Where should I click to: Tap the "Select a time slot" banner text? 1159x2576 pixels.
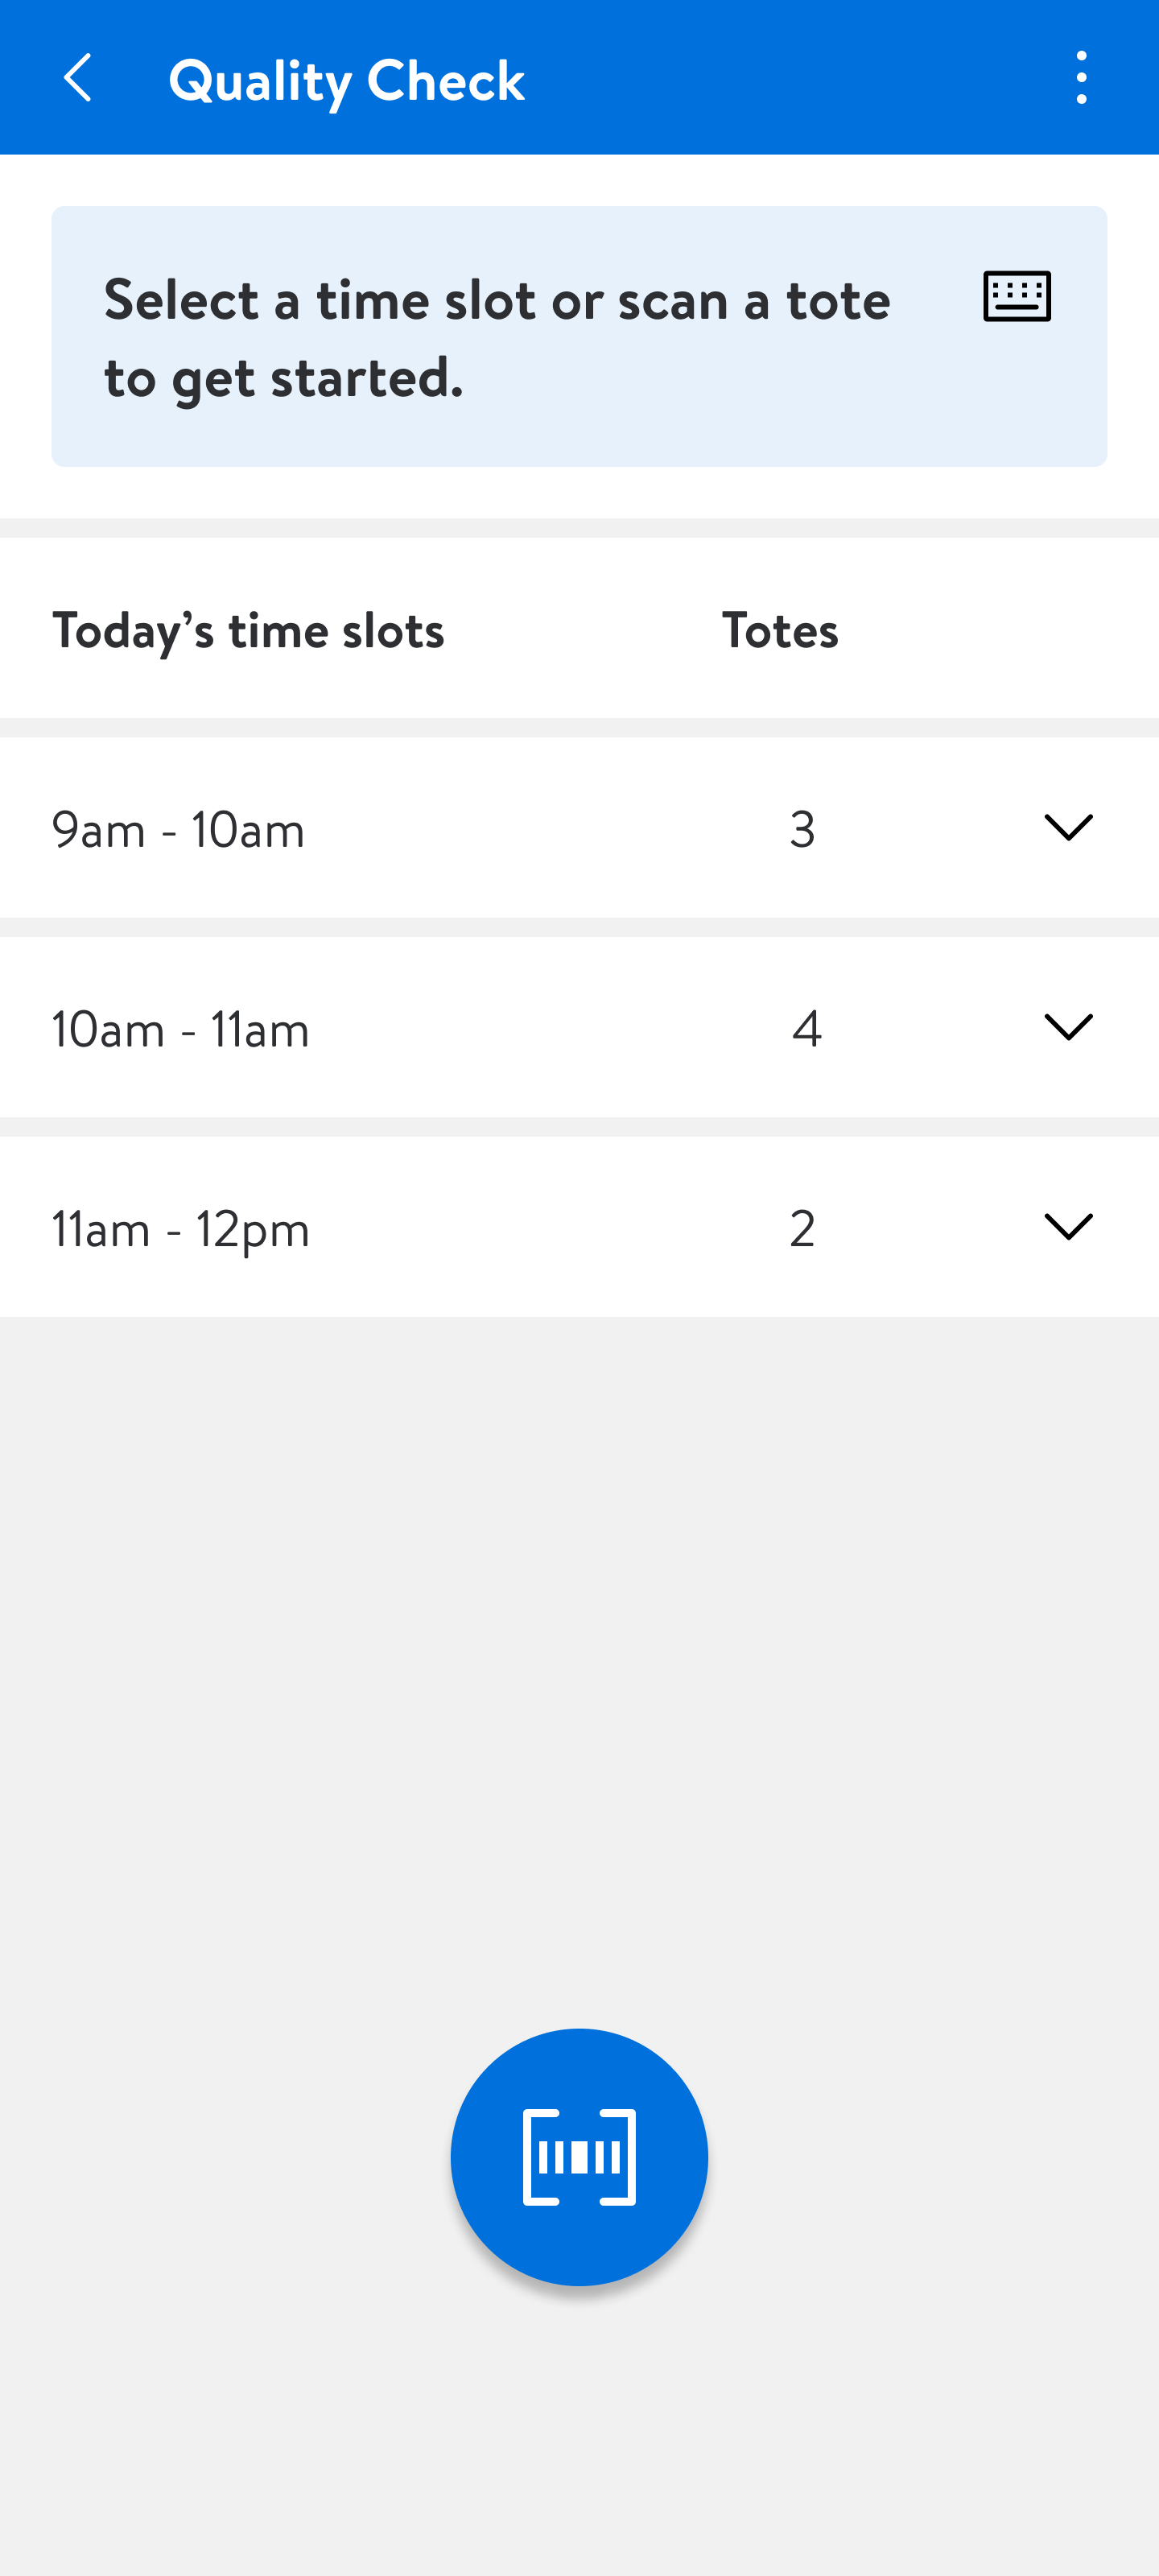[497, 338]
